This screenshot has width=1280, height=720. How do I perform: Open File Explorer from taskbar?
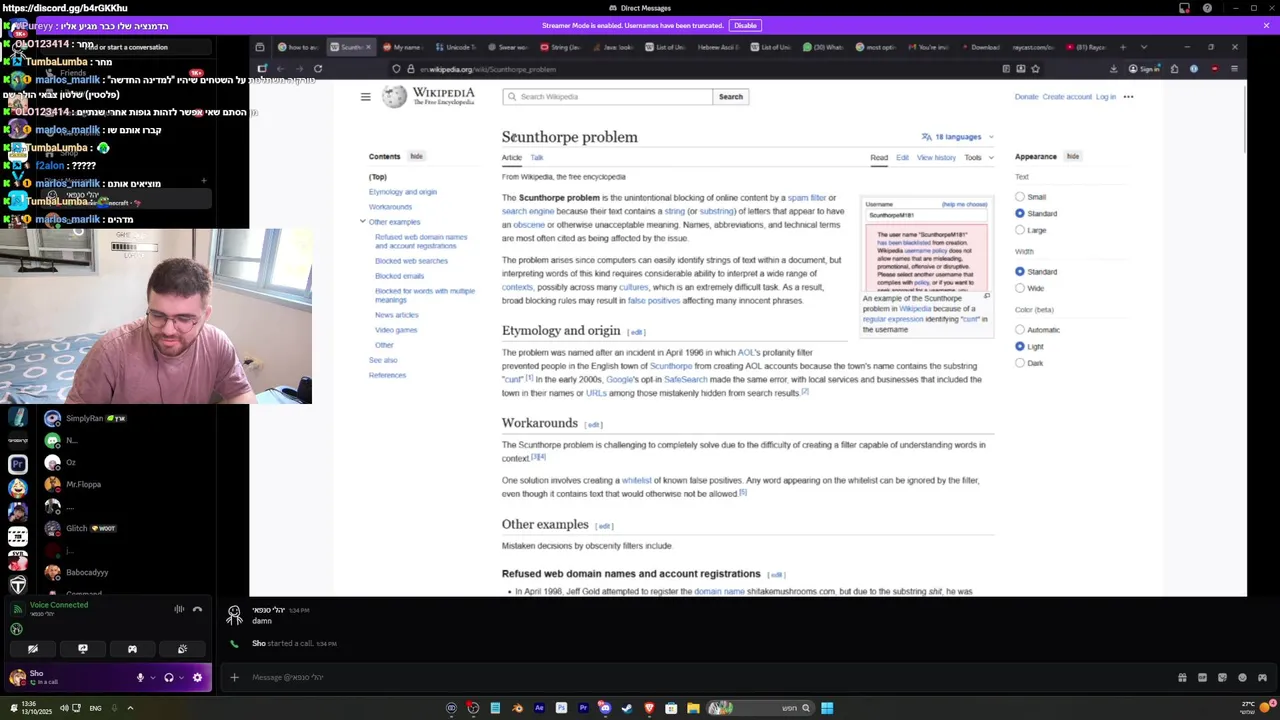pyautogui.click(x=693, y=708)
